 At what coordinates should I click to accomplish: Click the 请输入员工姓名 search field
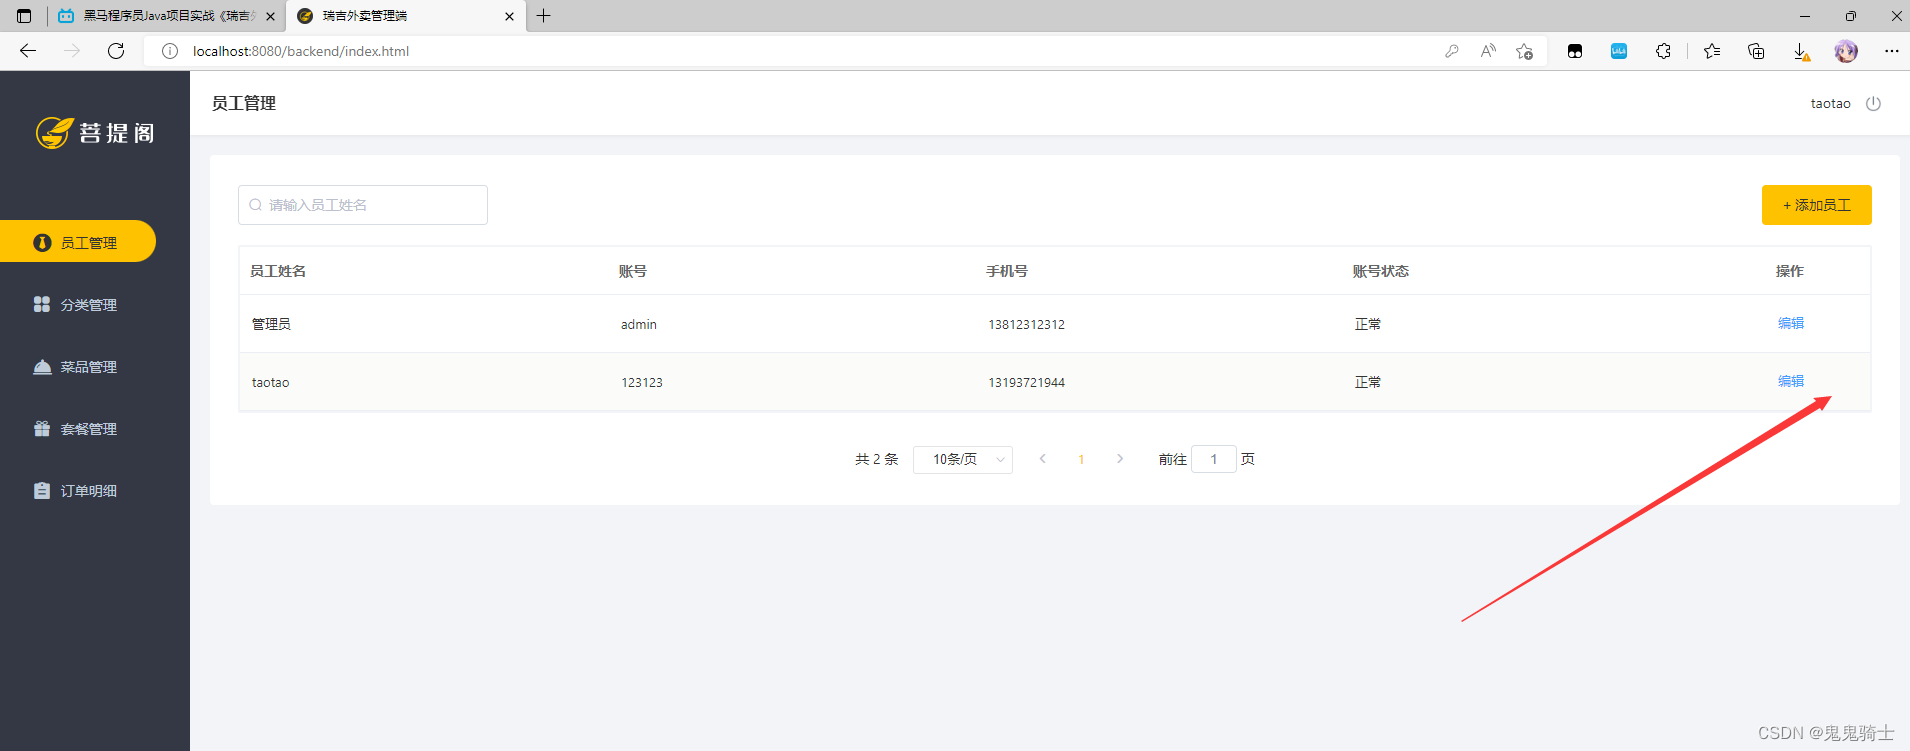click(x=363, y=205)
